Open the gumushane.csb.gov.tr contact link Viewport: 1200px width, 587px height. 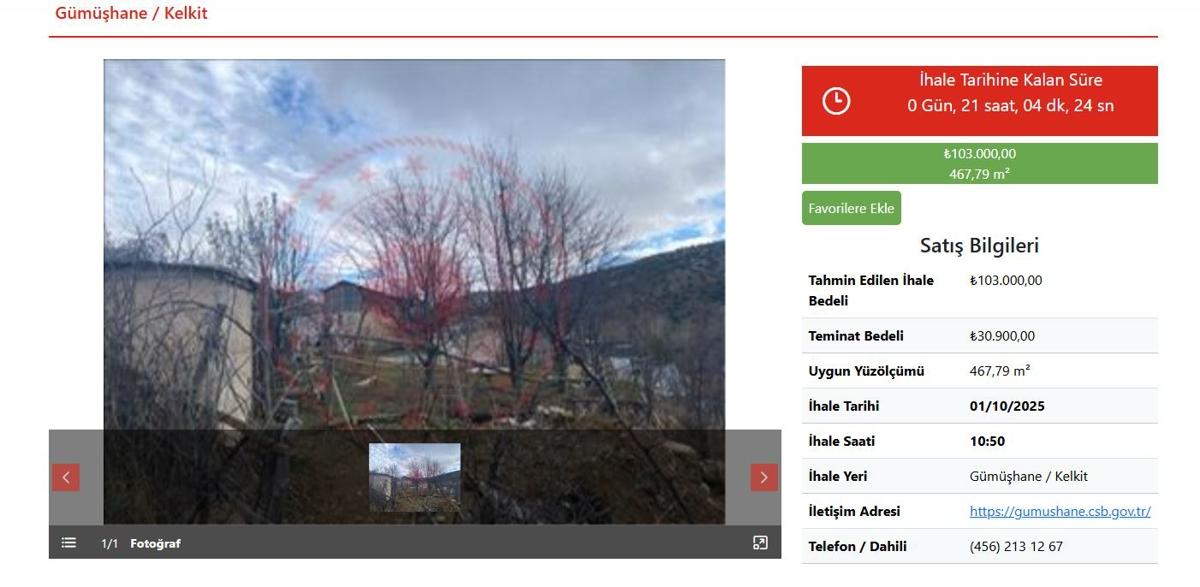click(x=1060, y=511)
